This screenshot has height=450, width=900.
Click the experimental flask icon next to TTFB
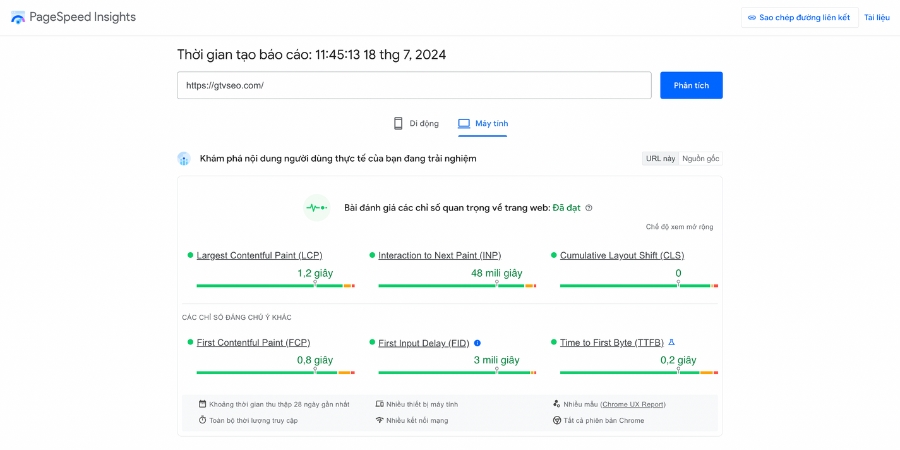click(672, 343)
